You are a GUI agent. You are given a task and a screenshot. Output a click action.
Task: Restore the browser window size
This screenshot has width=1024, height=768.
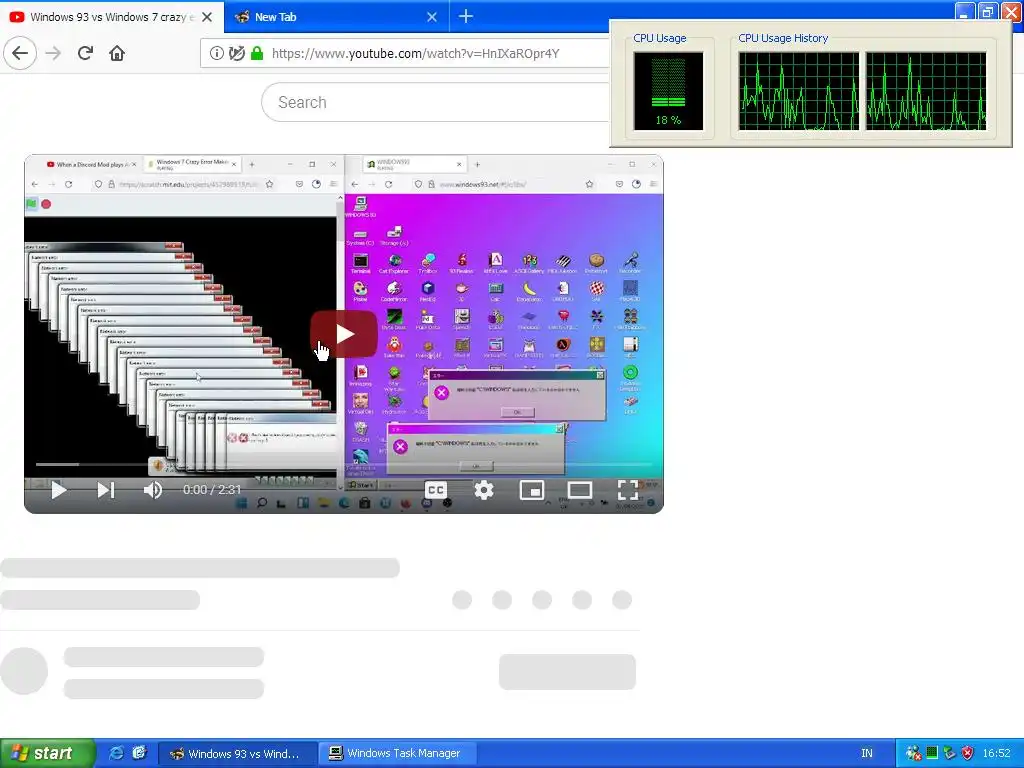coord(987,11)
